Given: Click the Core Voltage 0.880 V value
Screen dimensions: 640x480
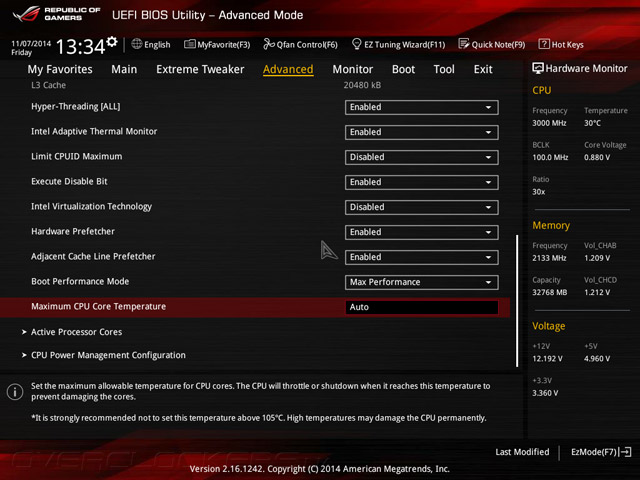Looking at the screenshot, I should (x=597, y=158).
